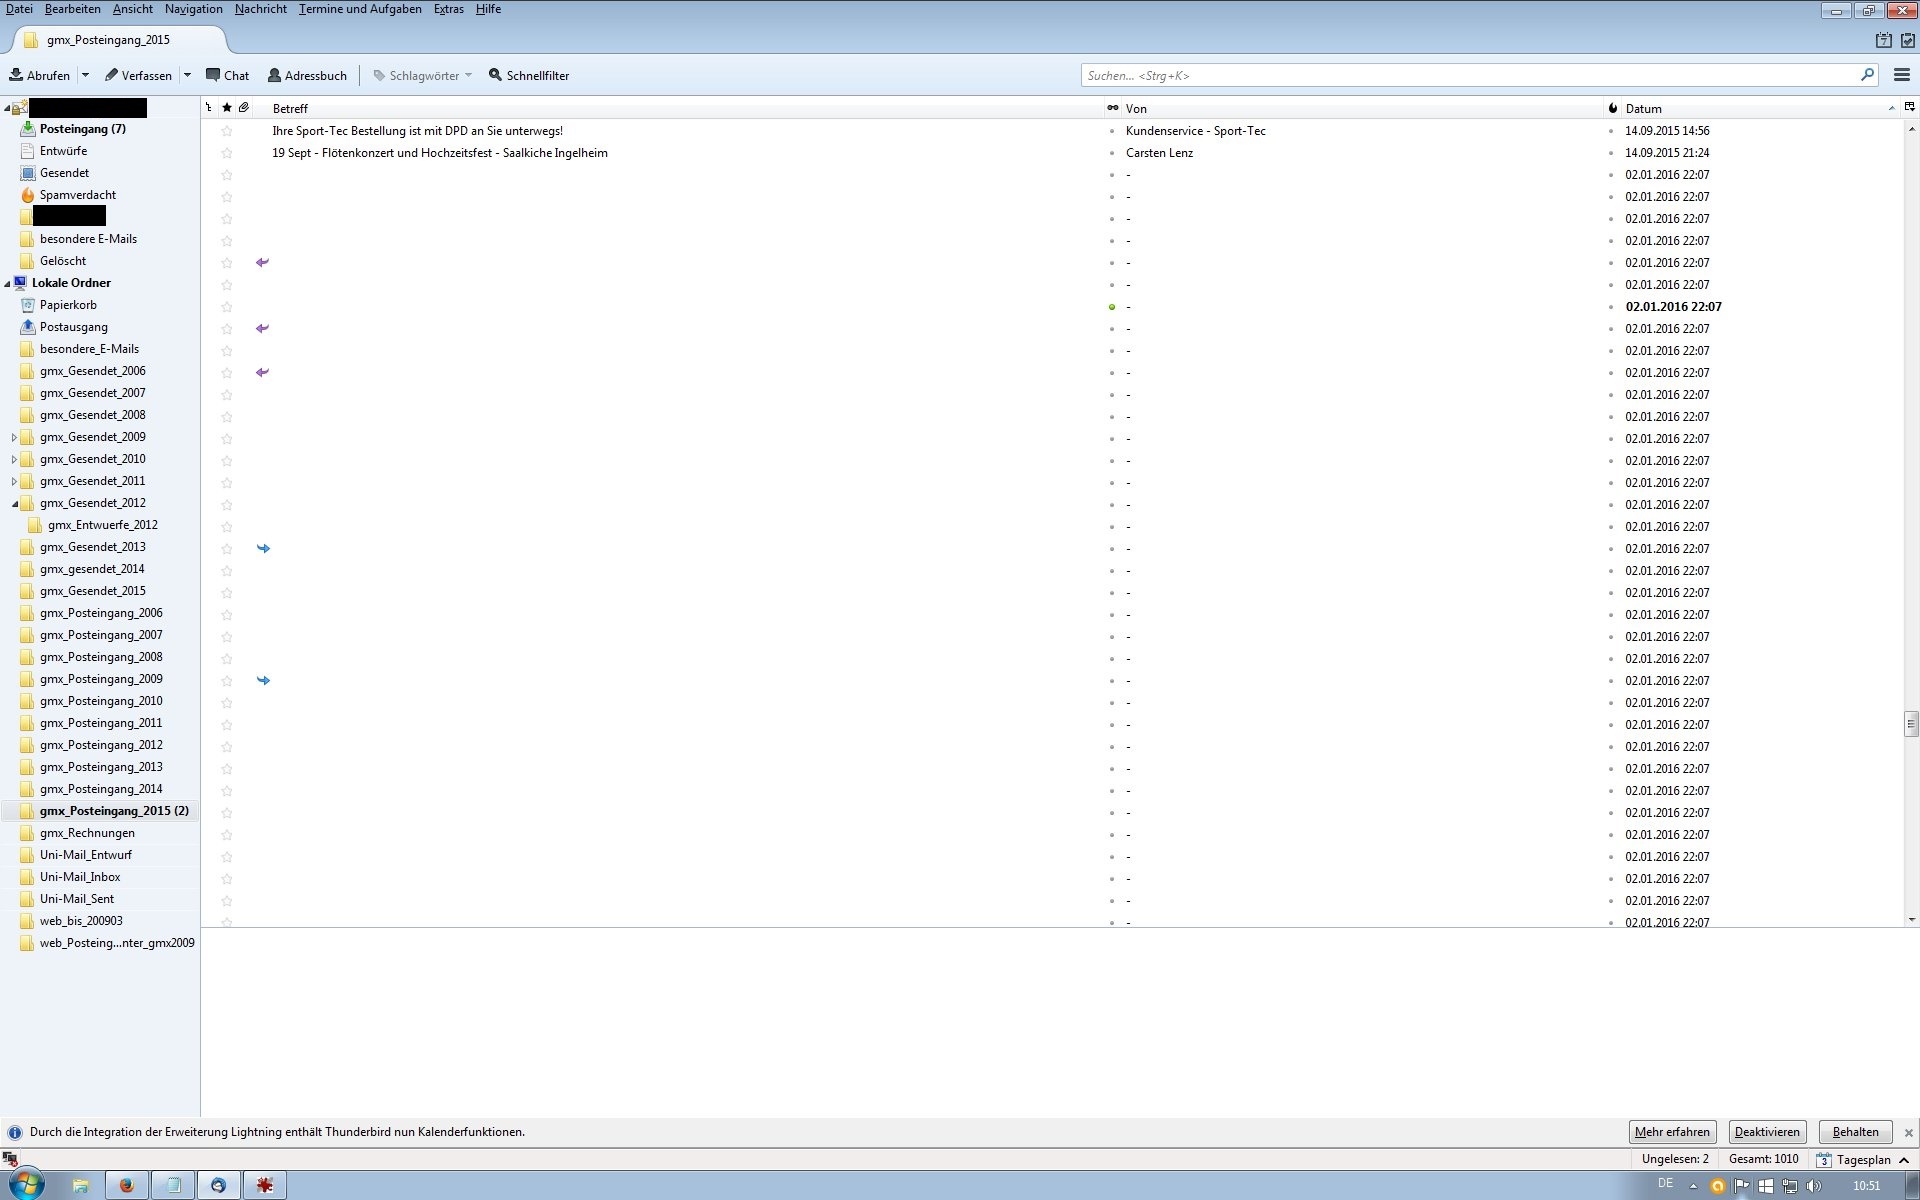The image size is (1920, 1200).
Task: Sort by attachment paperclip column icon
Action: click(244, 108)
